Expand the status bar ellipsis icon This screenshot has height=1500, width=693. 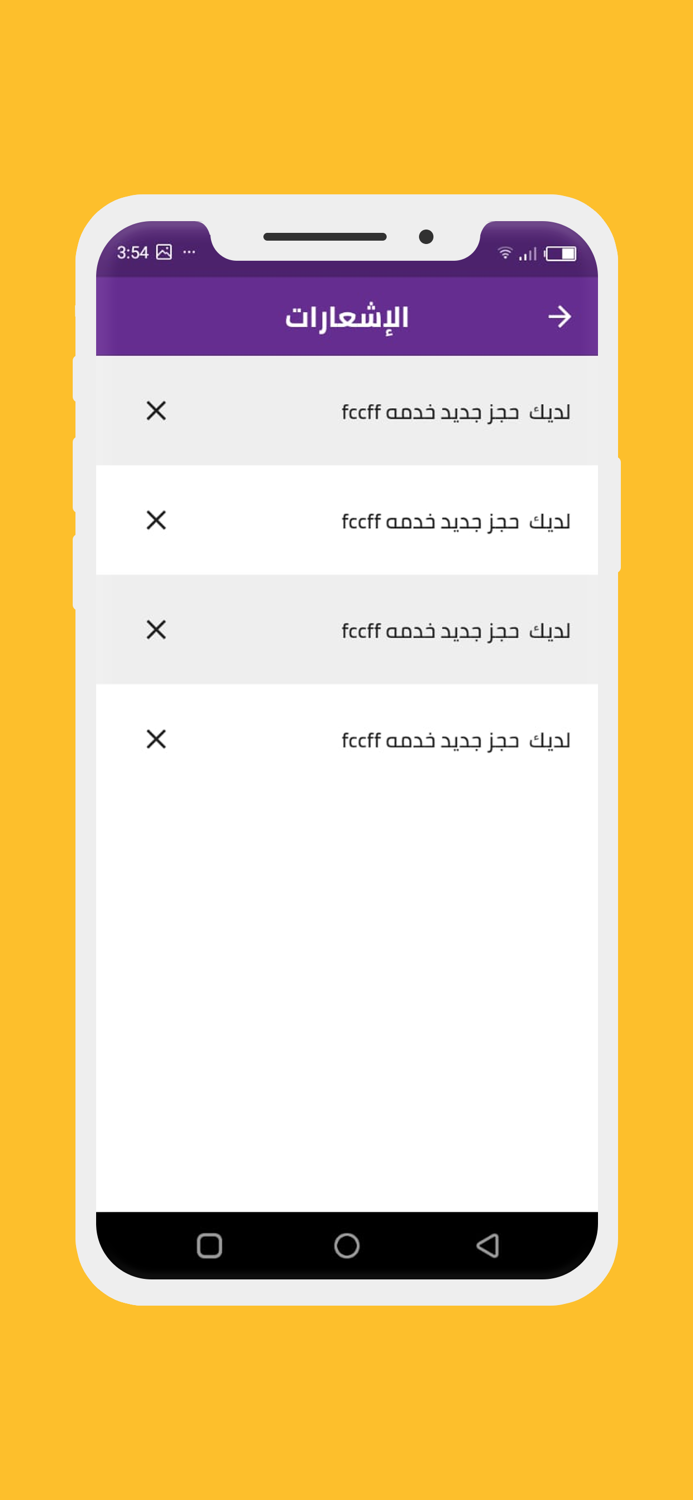(188, 252)
